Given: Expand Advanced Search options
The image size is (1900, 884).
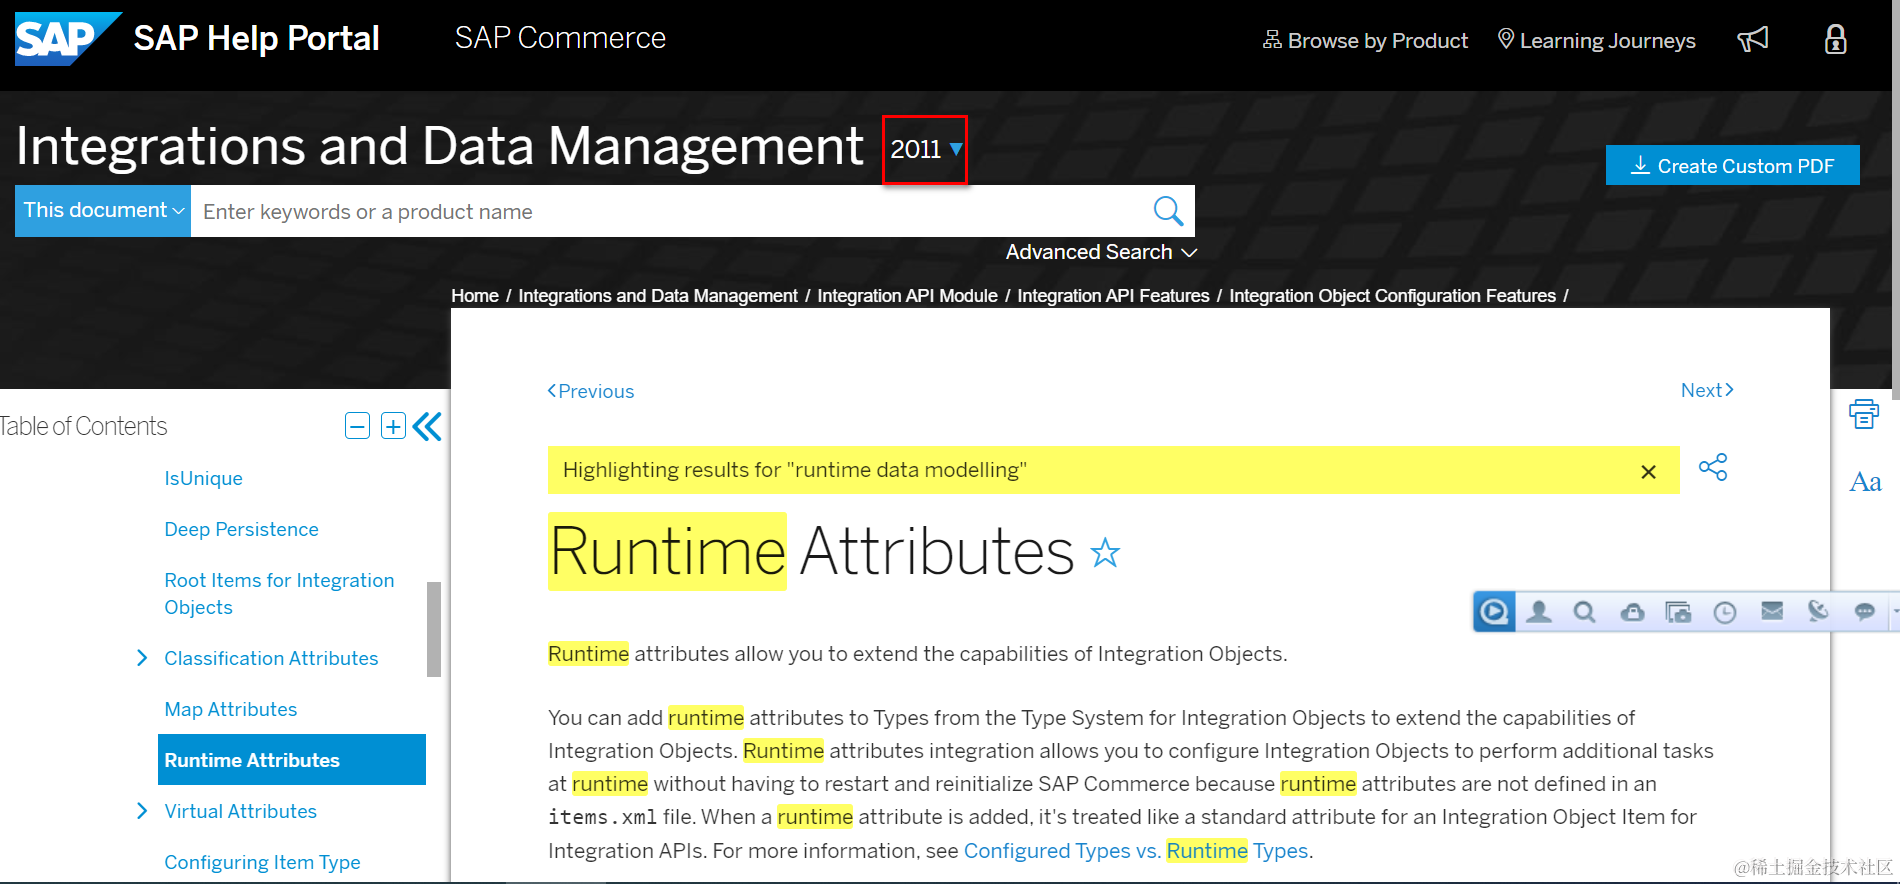Looking at the screenshot, I should [x=1101, y=252].
